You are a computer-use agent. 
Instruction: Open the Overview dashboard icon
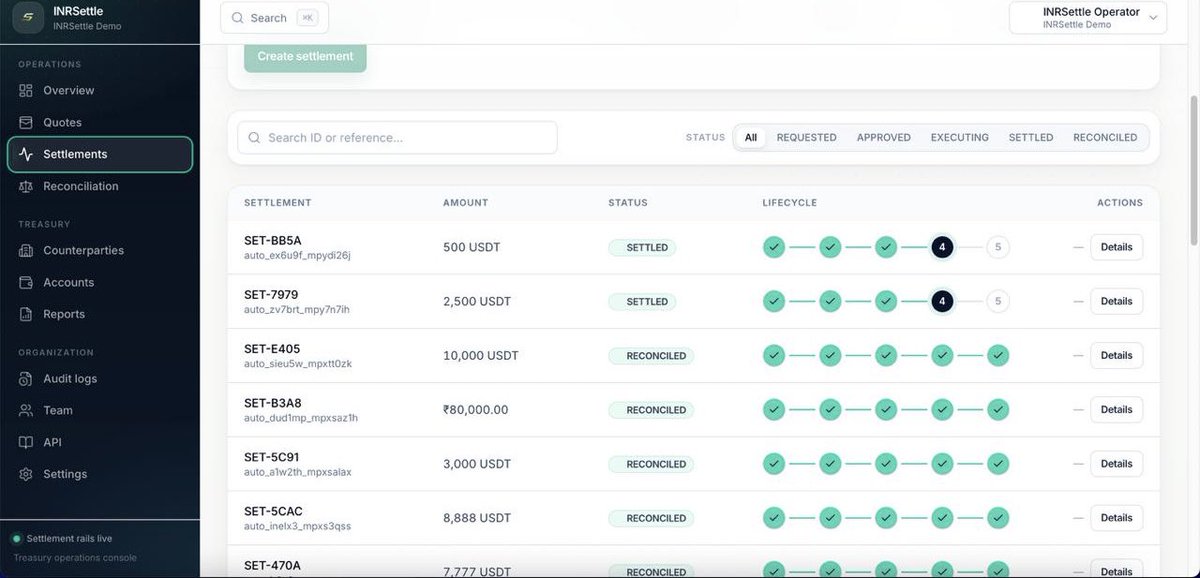26,91
